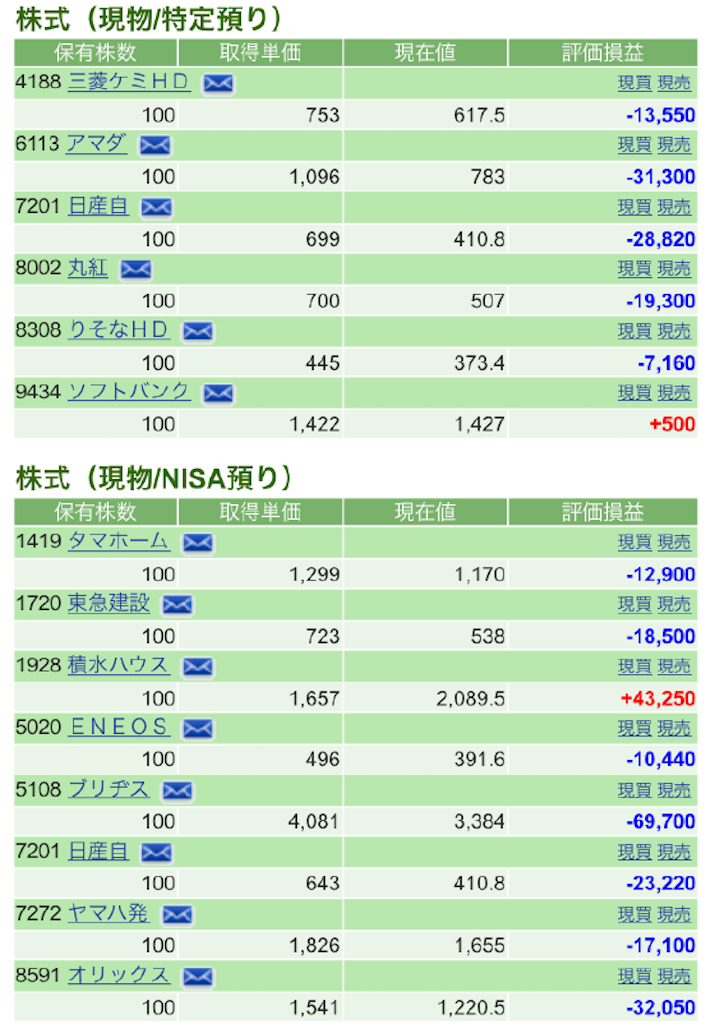Click the +500 profit value
707x1024 pixels.
[672, 424]
